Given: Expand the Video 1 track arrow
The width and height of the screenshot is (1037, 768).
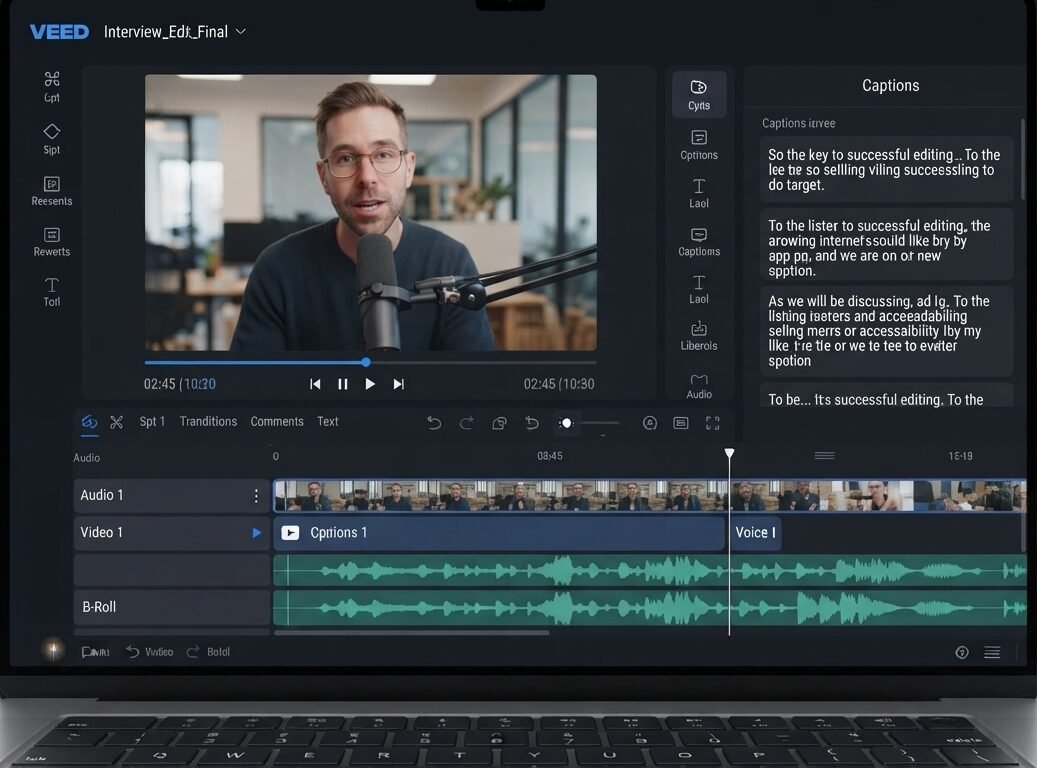Looking at the screenshot, I should (257, 533).
